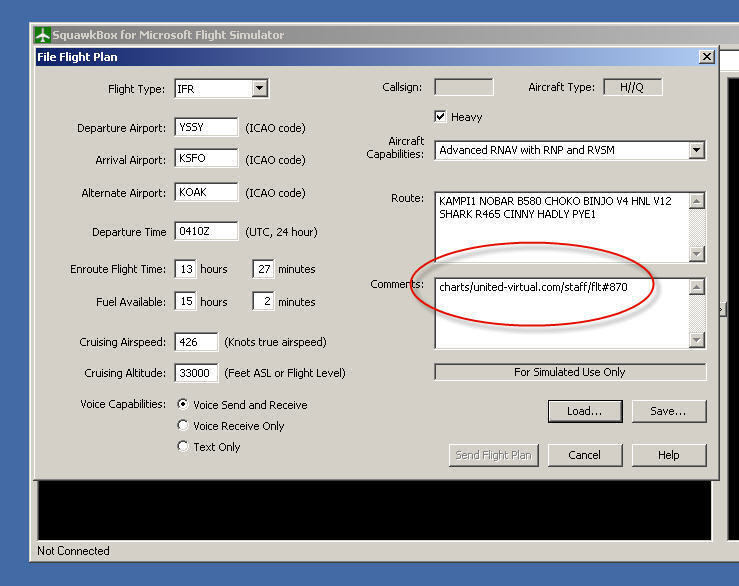
Task: Click the Save... button
Action: coord(669,411)
